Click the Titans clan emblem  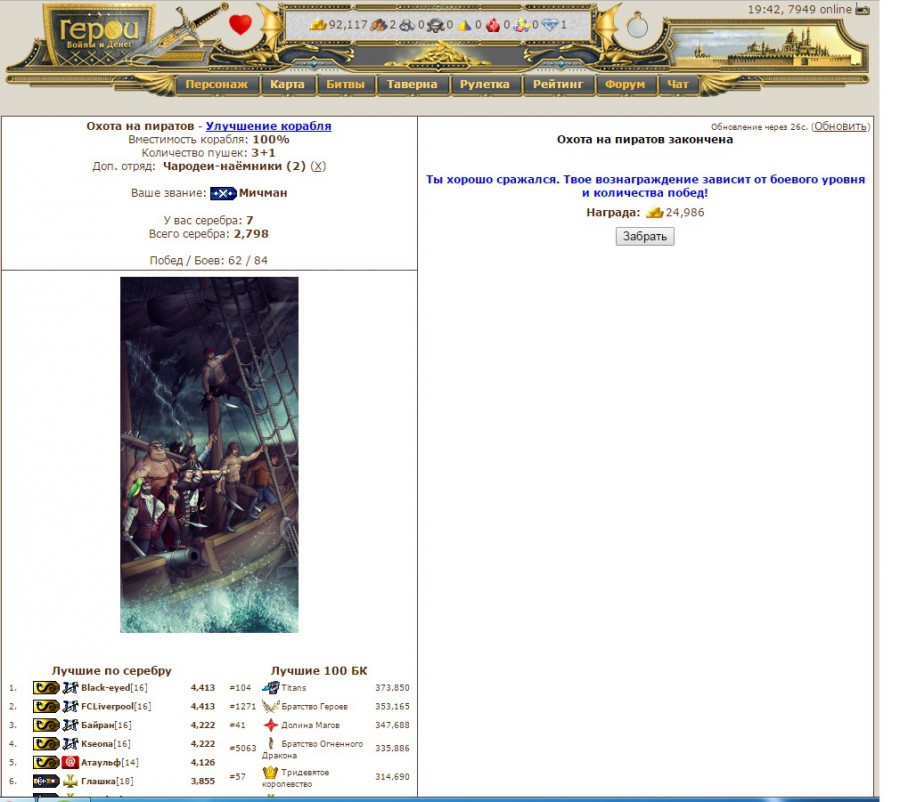(x=270, y=687)
